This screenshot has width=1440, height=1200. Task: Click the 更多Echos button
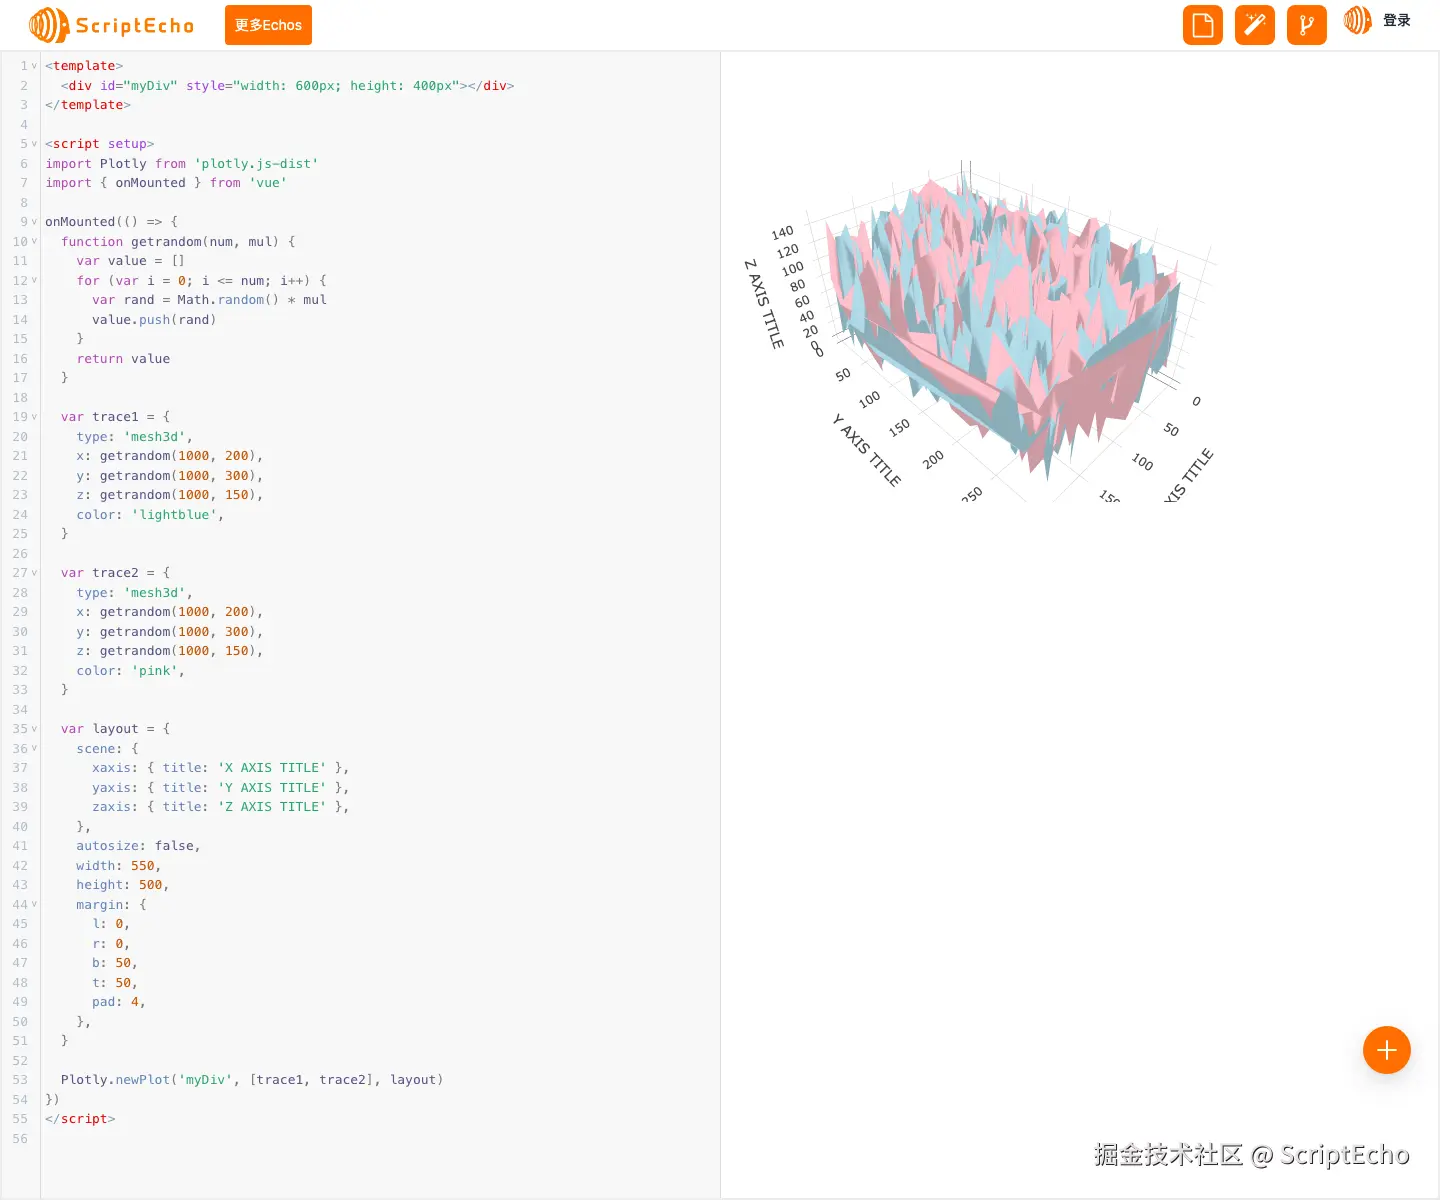tap(268, 25)
